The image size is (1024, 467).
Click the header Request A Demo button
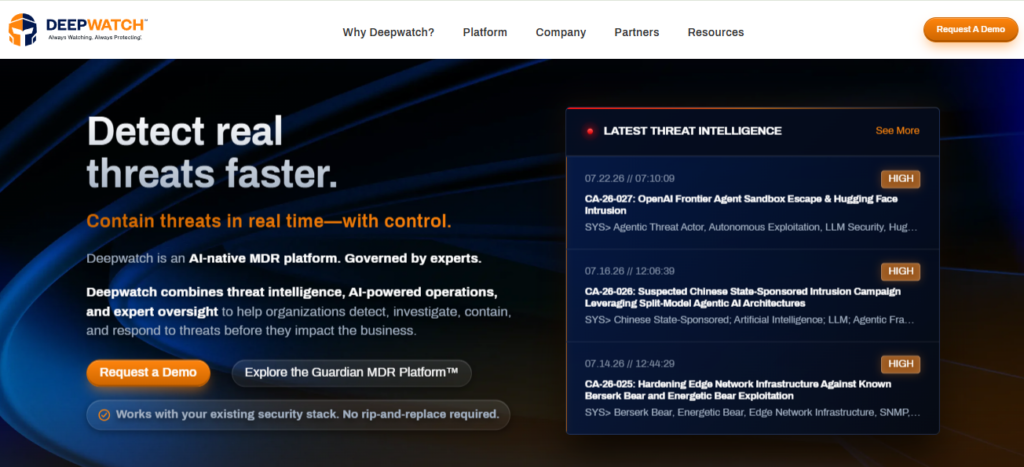click(970, 29)
